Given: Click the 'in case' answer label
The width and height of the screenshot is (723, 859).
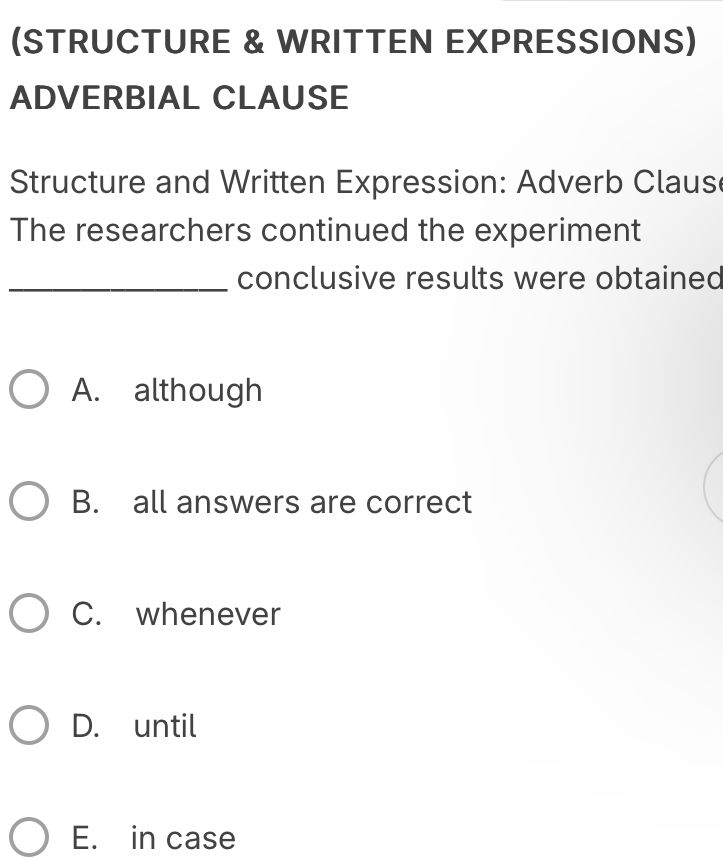Looking at the screenshot, I should 183,838.
